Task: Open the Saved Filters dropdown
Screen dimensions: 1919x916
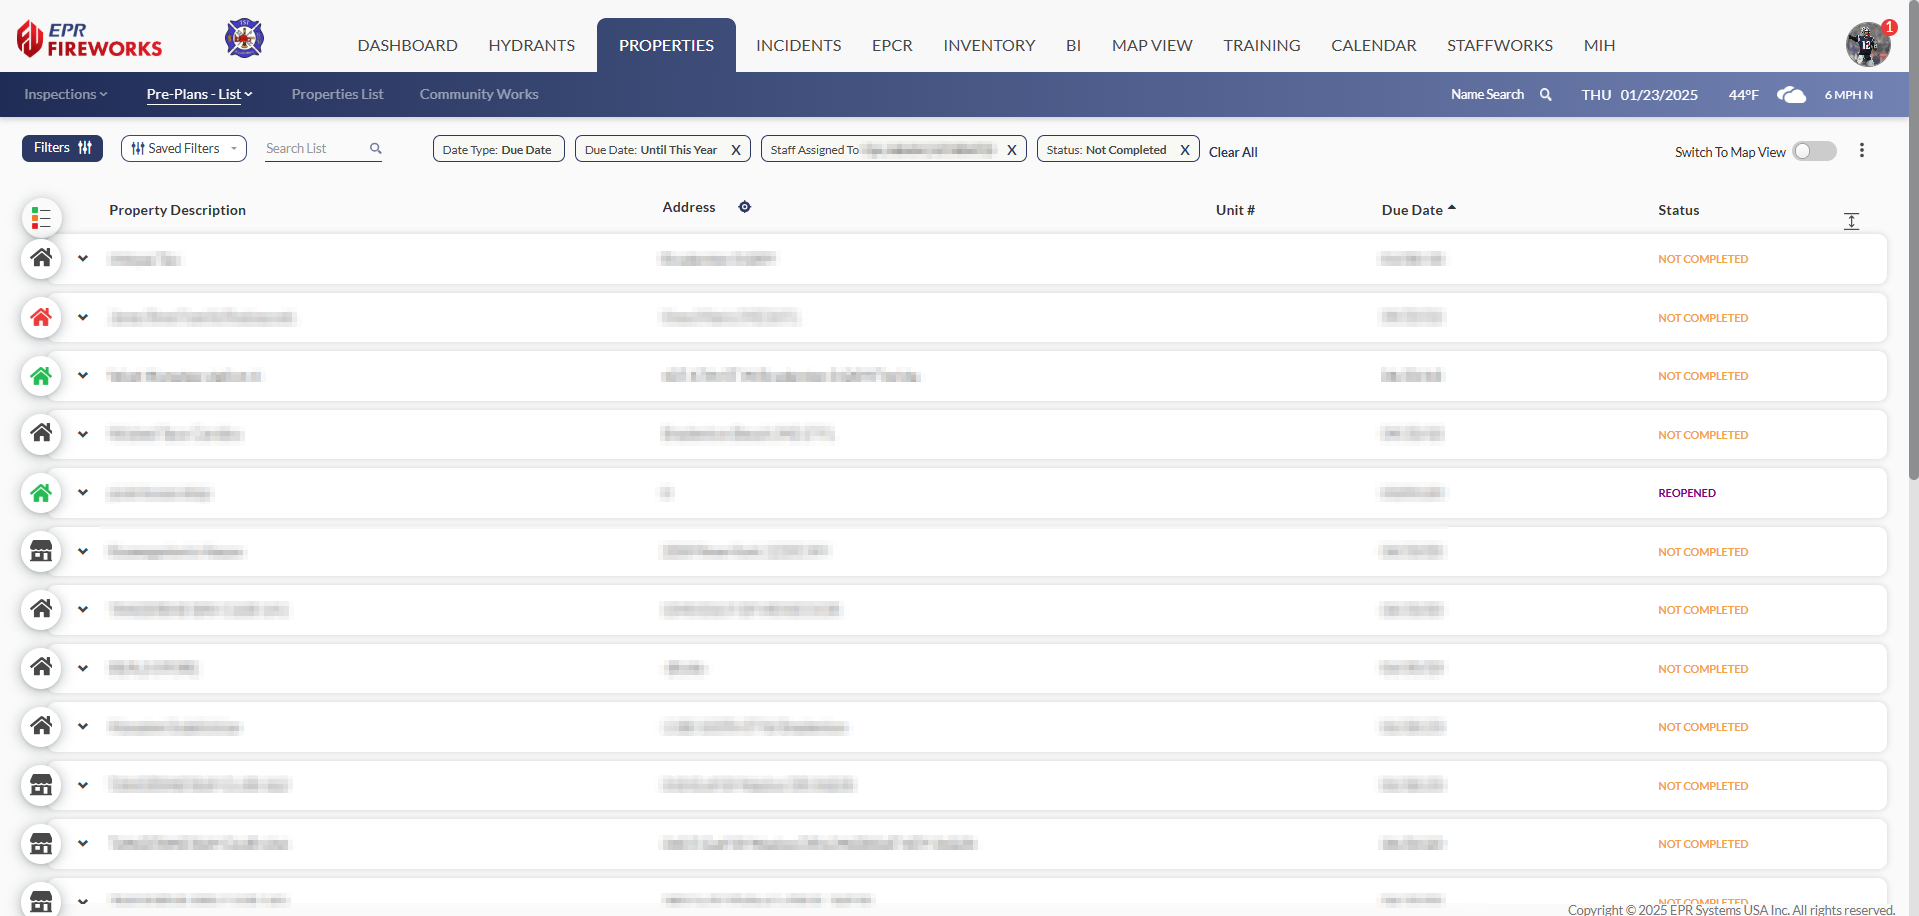Action: [184, 148]
